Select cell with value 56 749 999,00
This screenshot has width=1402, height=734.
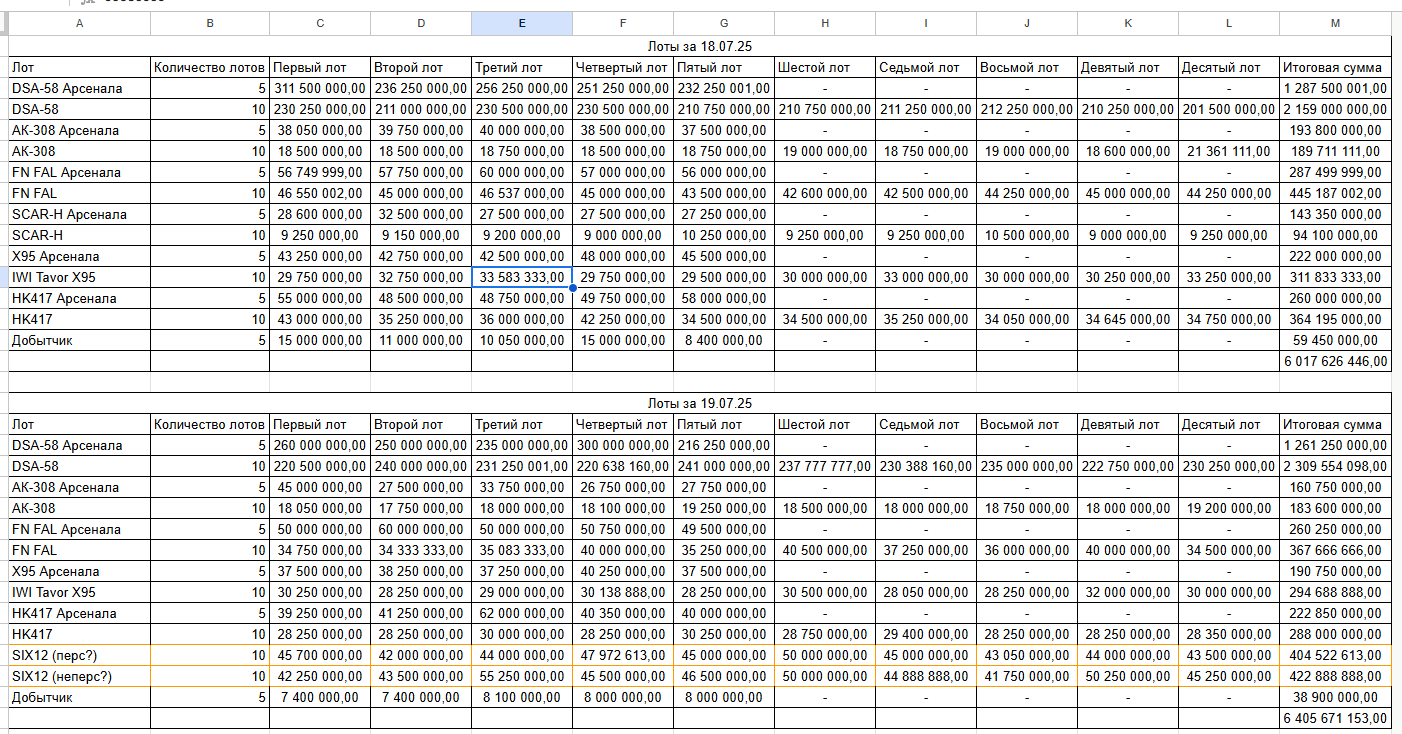(x=320, y=172)
